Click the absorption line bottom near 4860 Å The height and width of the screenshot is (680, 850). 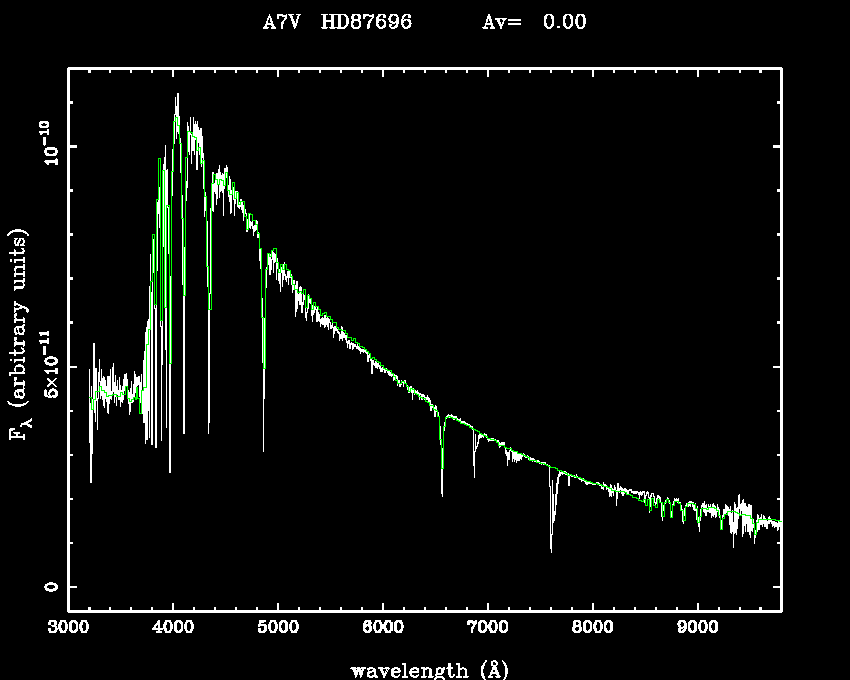(264, 449)
